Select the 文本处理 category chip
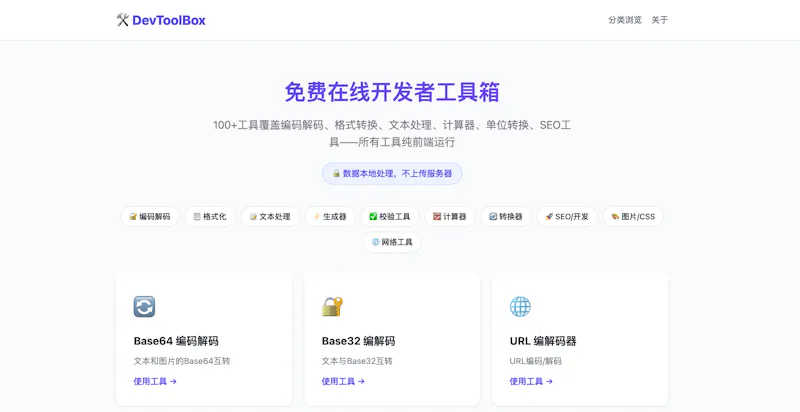The height and width of the screenshot is (412, 800). coord(269,216)
